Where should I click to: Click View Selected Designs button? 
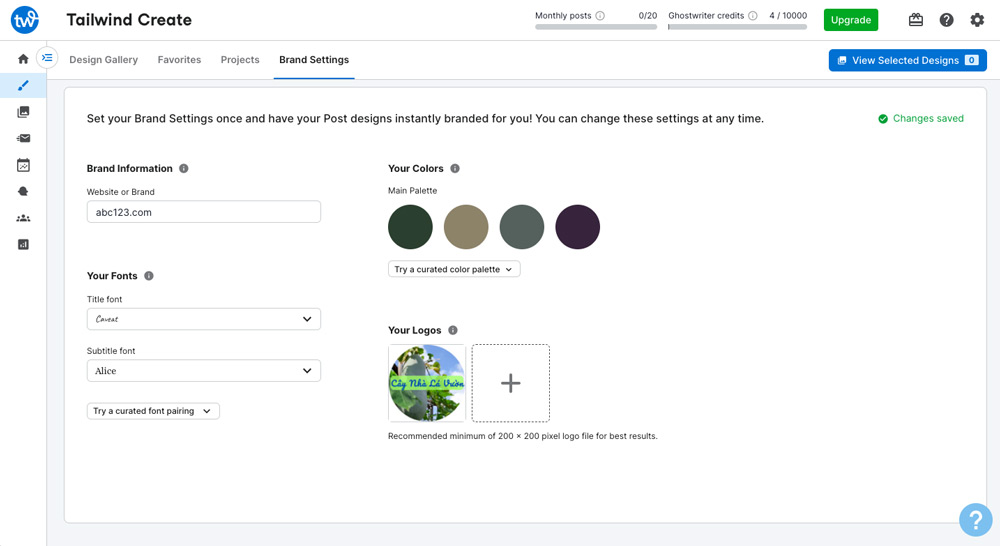tap(908, 60)
